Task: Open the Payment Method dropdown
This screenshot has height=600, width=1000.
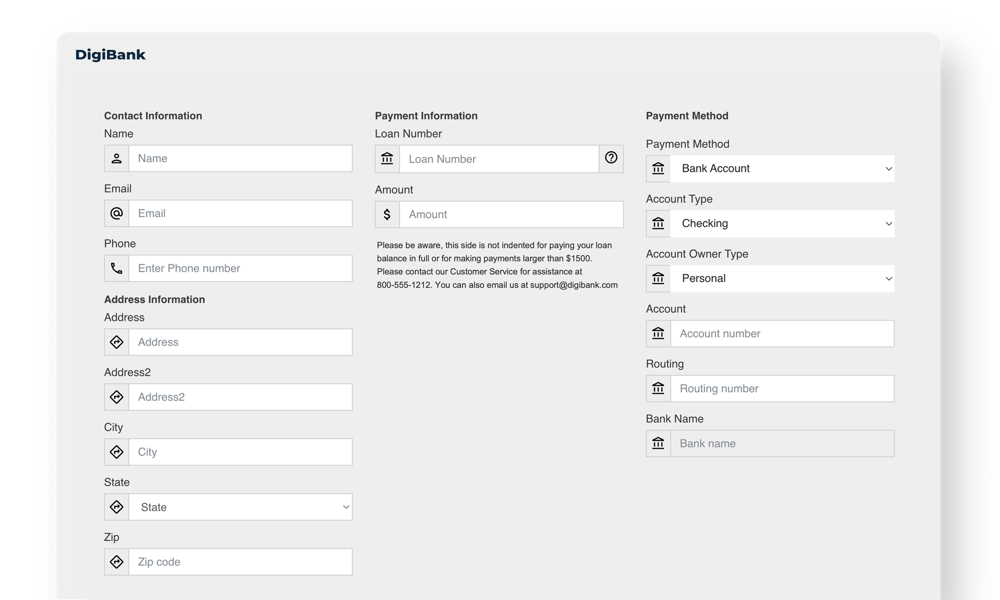Action: (x=782, y=168)
